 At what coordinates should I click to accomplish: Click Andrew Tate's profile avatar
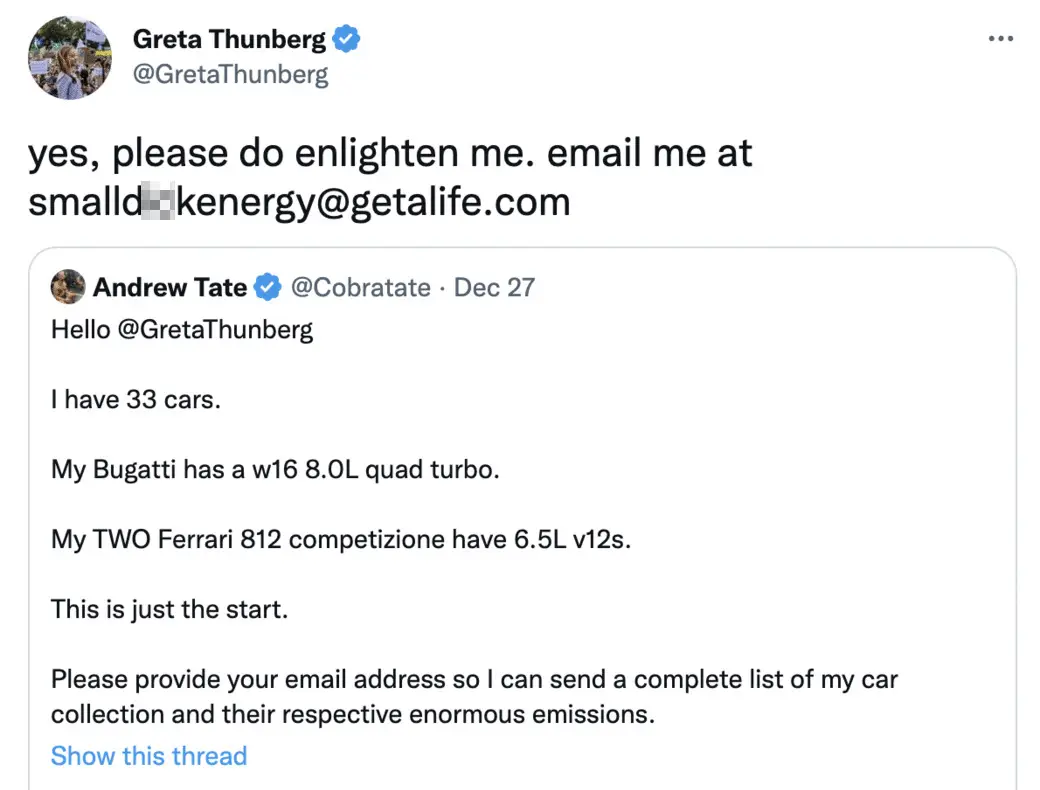point(67,286)
